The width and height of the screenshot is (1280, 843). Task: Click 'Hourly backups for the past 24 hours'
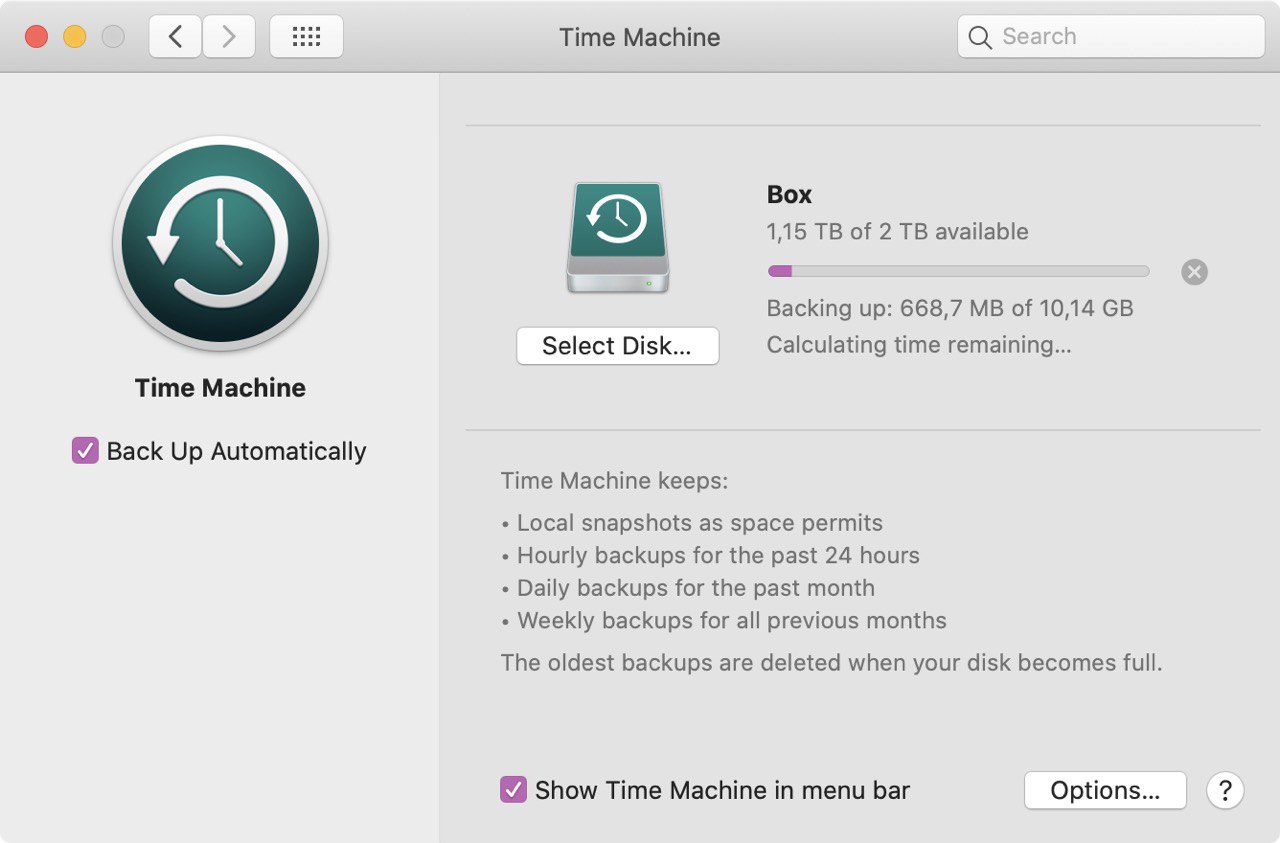point(718,555)
